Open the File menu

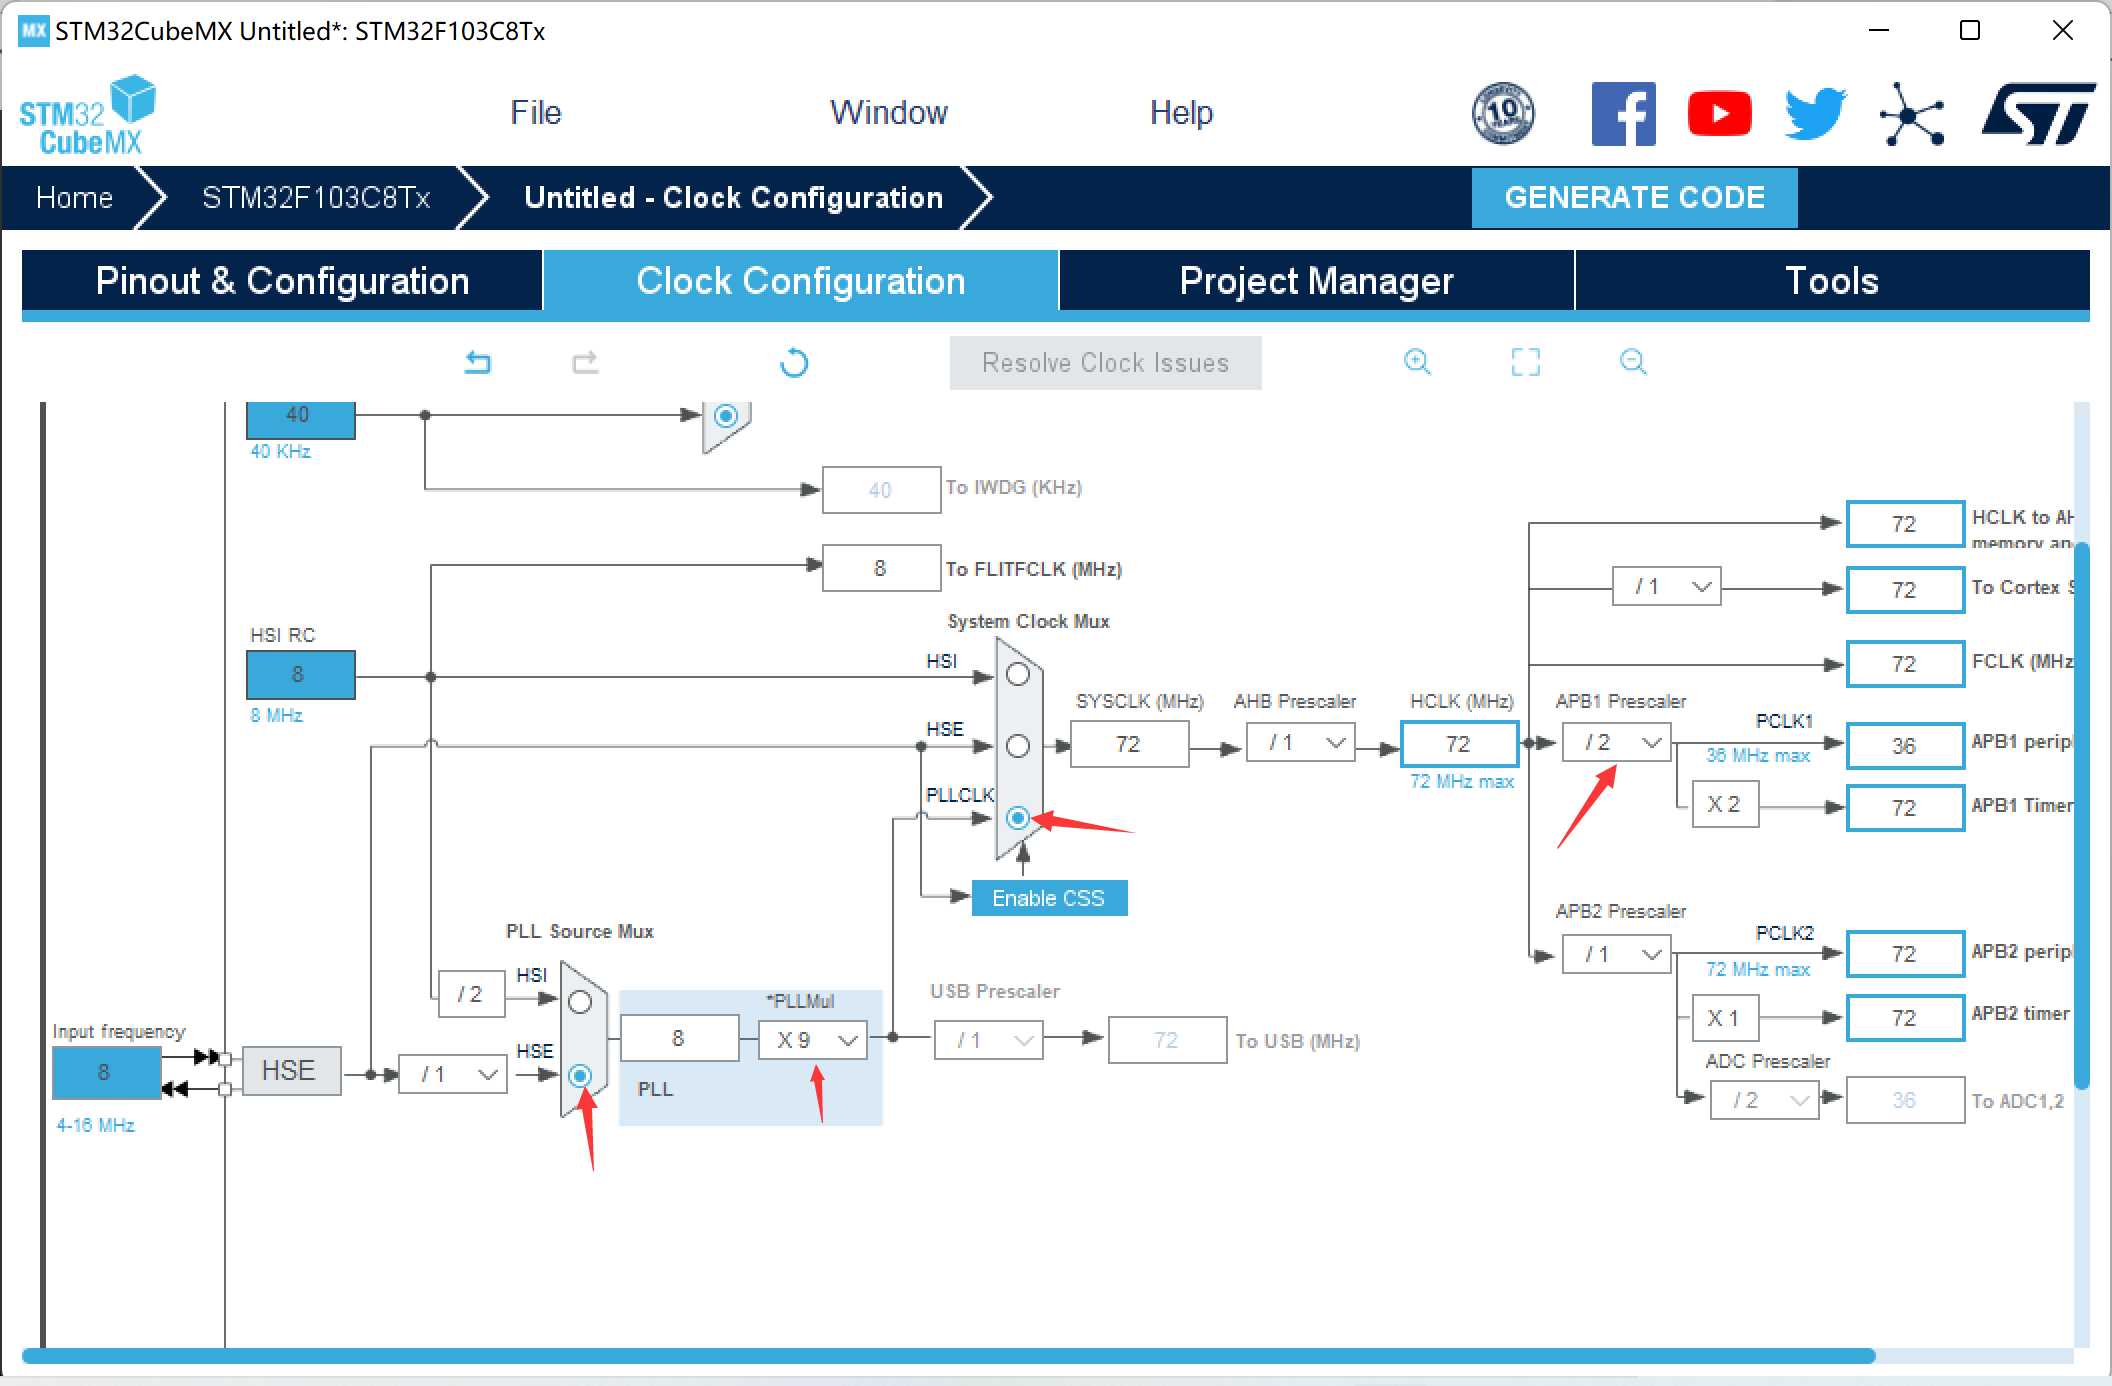tap(536, 112)
